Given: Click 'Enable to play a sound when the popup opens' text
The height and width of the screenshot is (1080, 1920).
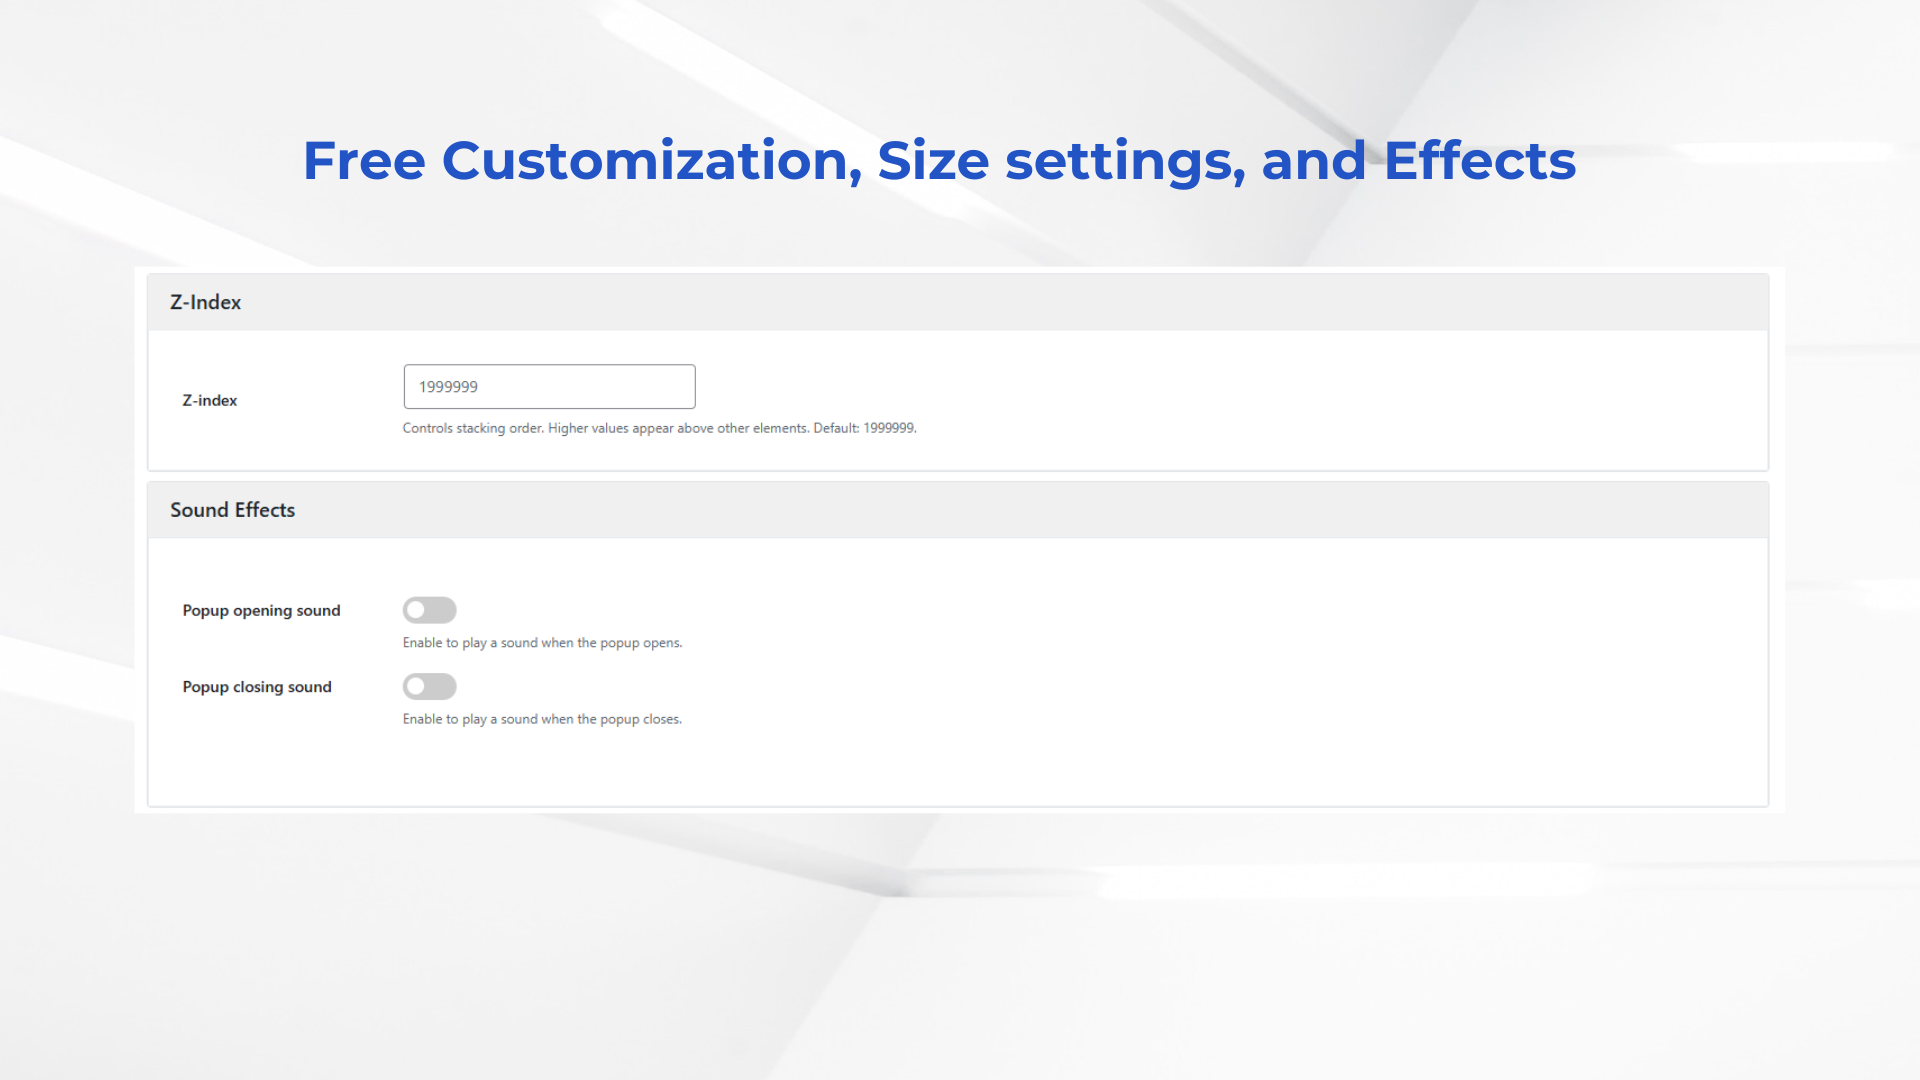Looking at the screenshot, I should coord(542,643).
